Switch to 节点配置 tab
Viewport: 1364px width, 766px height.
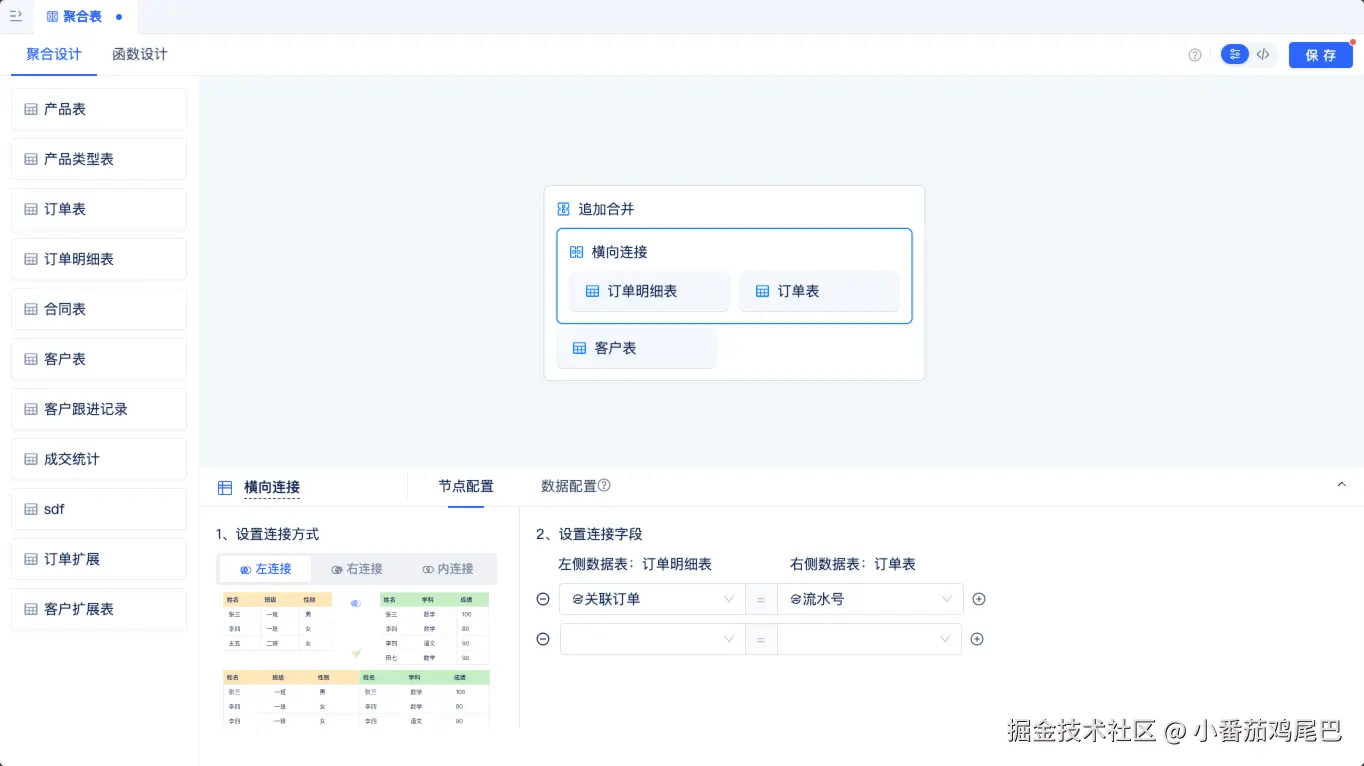[466, 486]
